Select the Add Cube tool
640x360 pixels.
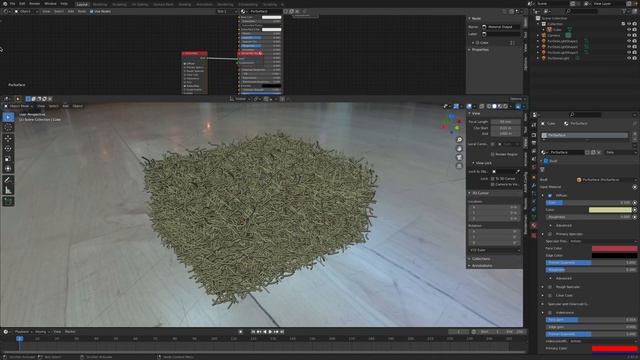pyautogui.click(x=8, y=201)
